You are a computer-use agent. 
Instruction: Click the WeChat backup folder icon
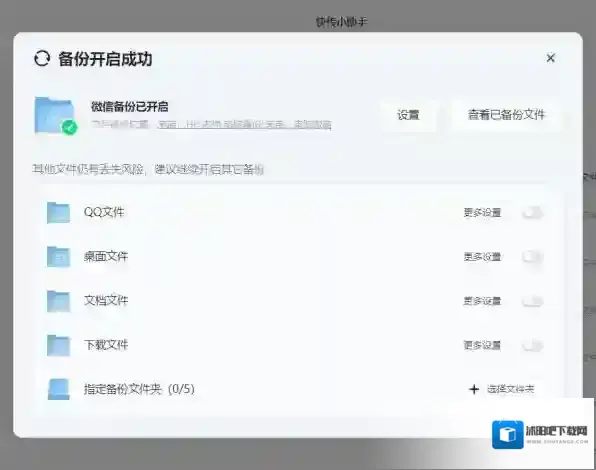55,116
